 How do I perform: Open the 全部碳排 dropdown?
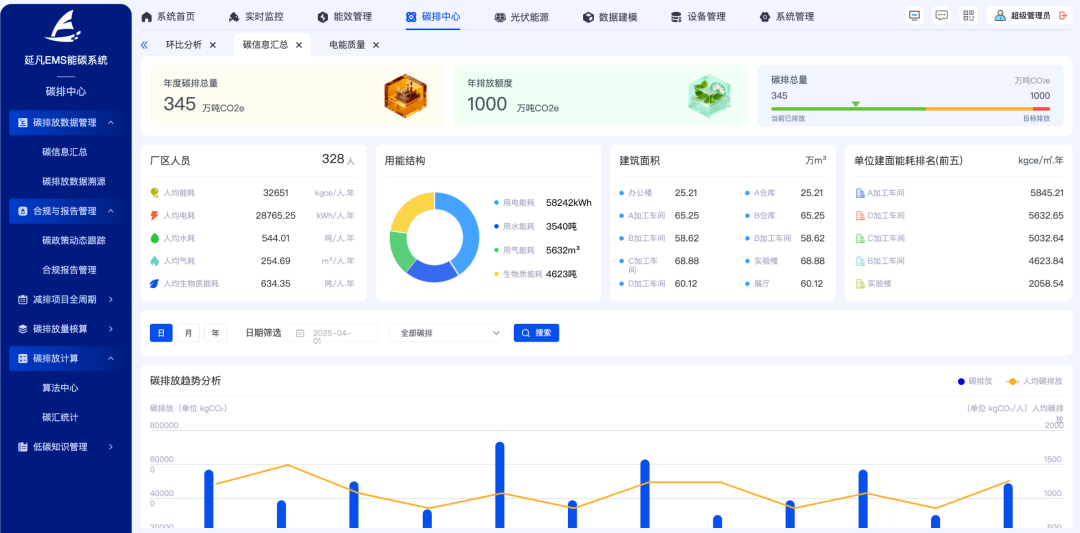[x=446, y=333]
